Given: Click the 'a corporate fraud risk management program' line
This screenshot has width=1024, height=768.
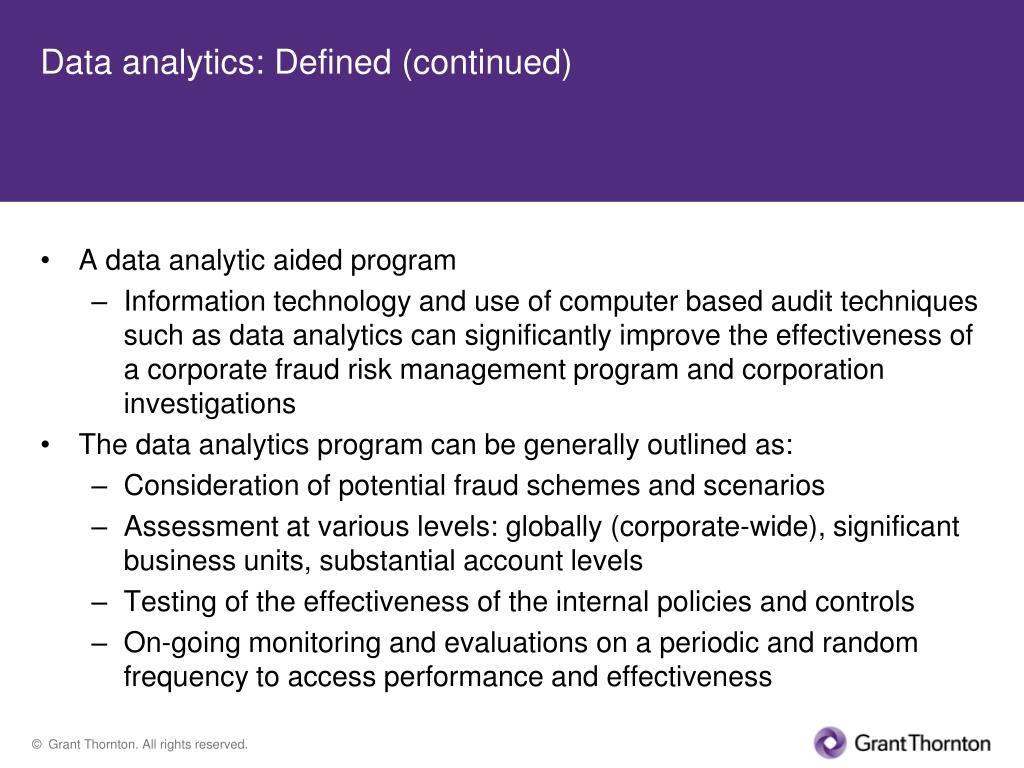Looking at the screenshot, I should [x=504, y=370].
